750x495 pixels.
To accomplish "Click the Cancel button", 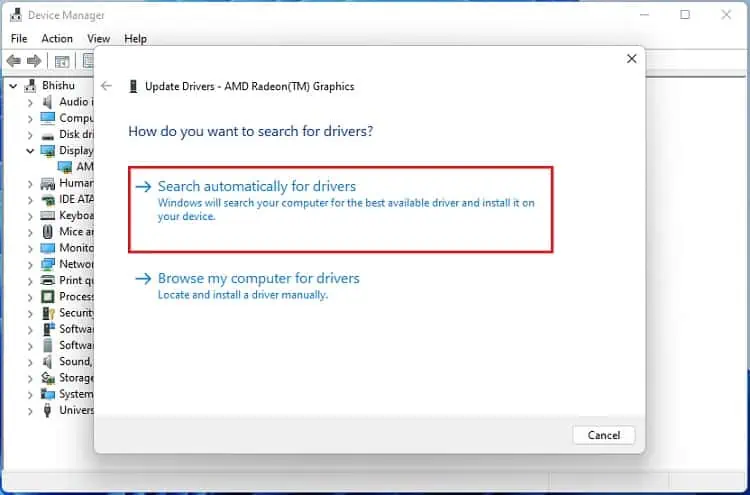I will pyautogui.click(x=604, y=435).
